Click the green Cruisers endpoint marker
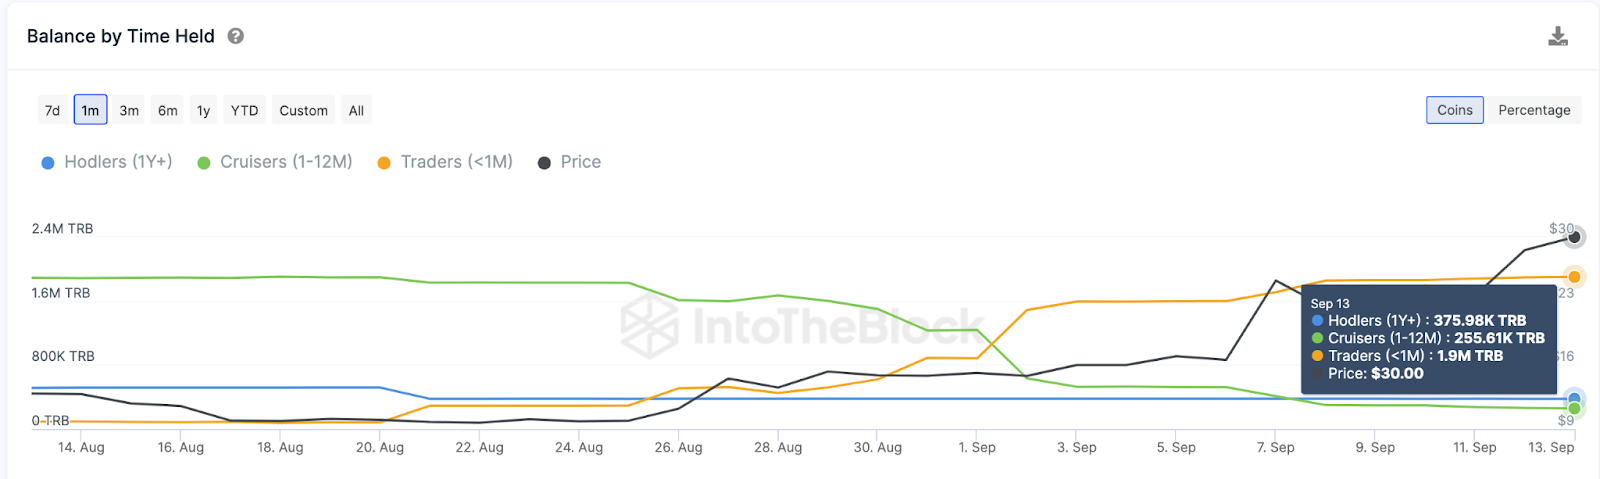The height and width of the screenshot is (479, 1600). click(1574, 409)
